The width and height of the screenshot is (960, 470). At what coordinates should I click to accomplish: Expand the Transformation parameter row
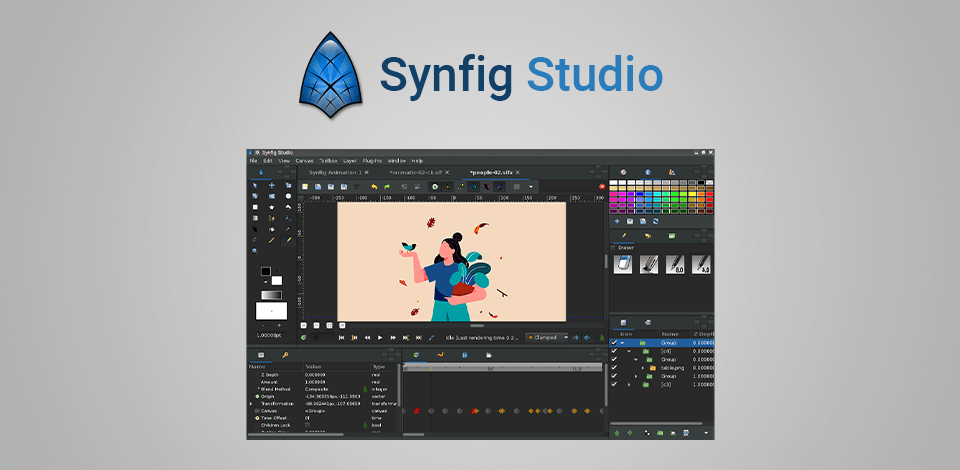[x=252, y=403]
